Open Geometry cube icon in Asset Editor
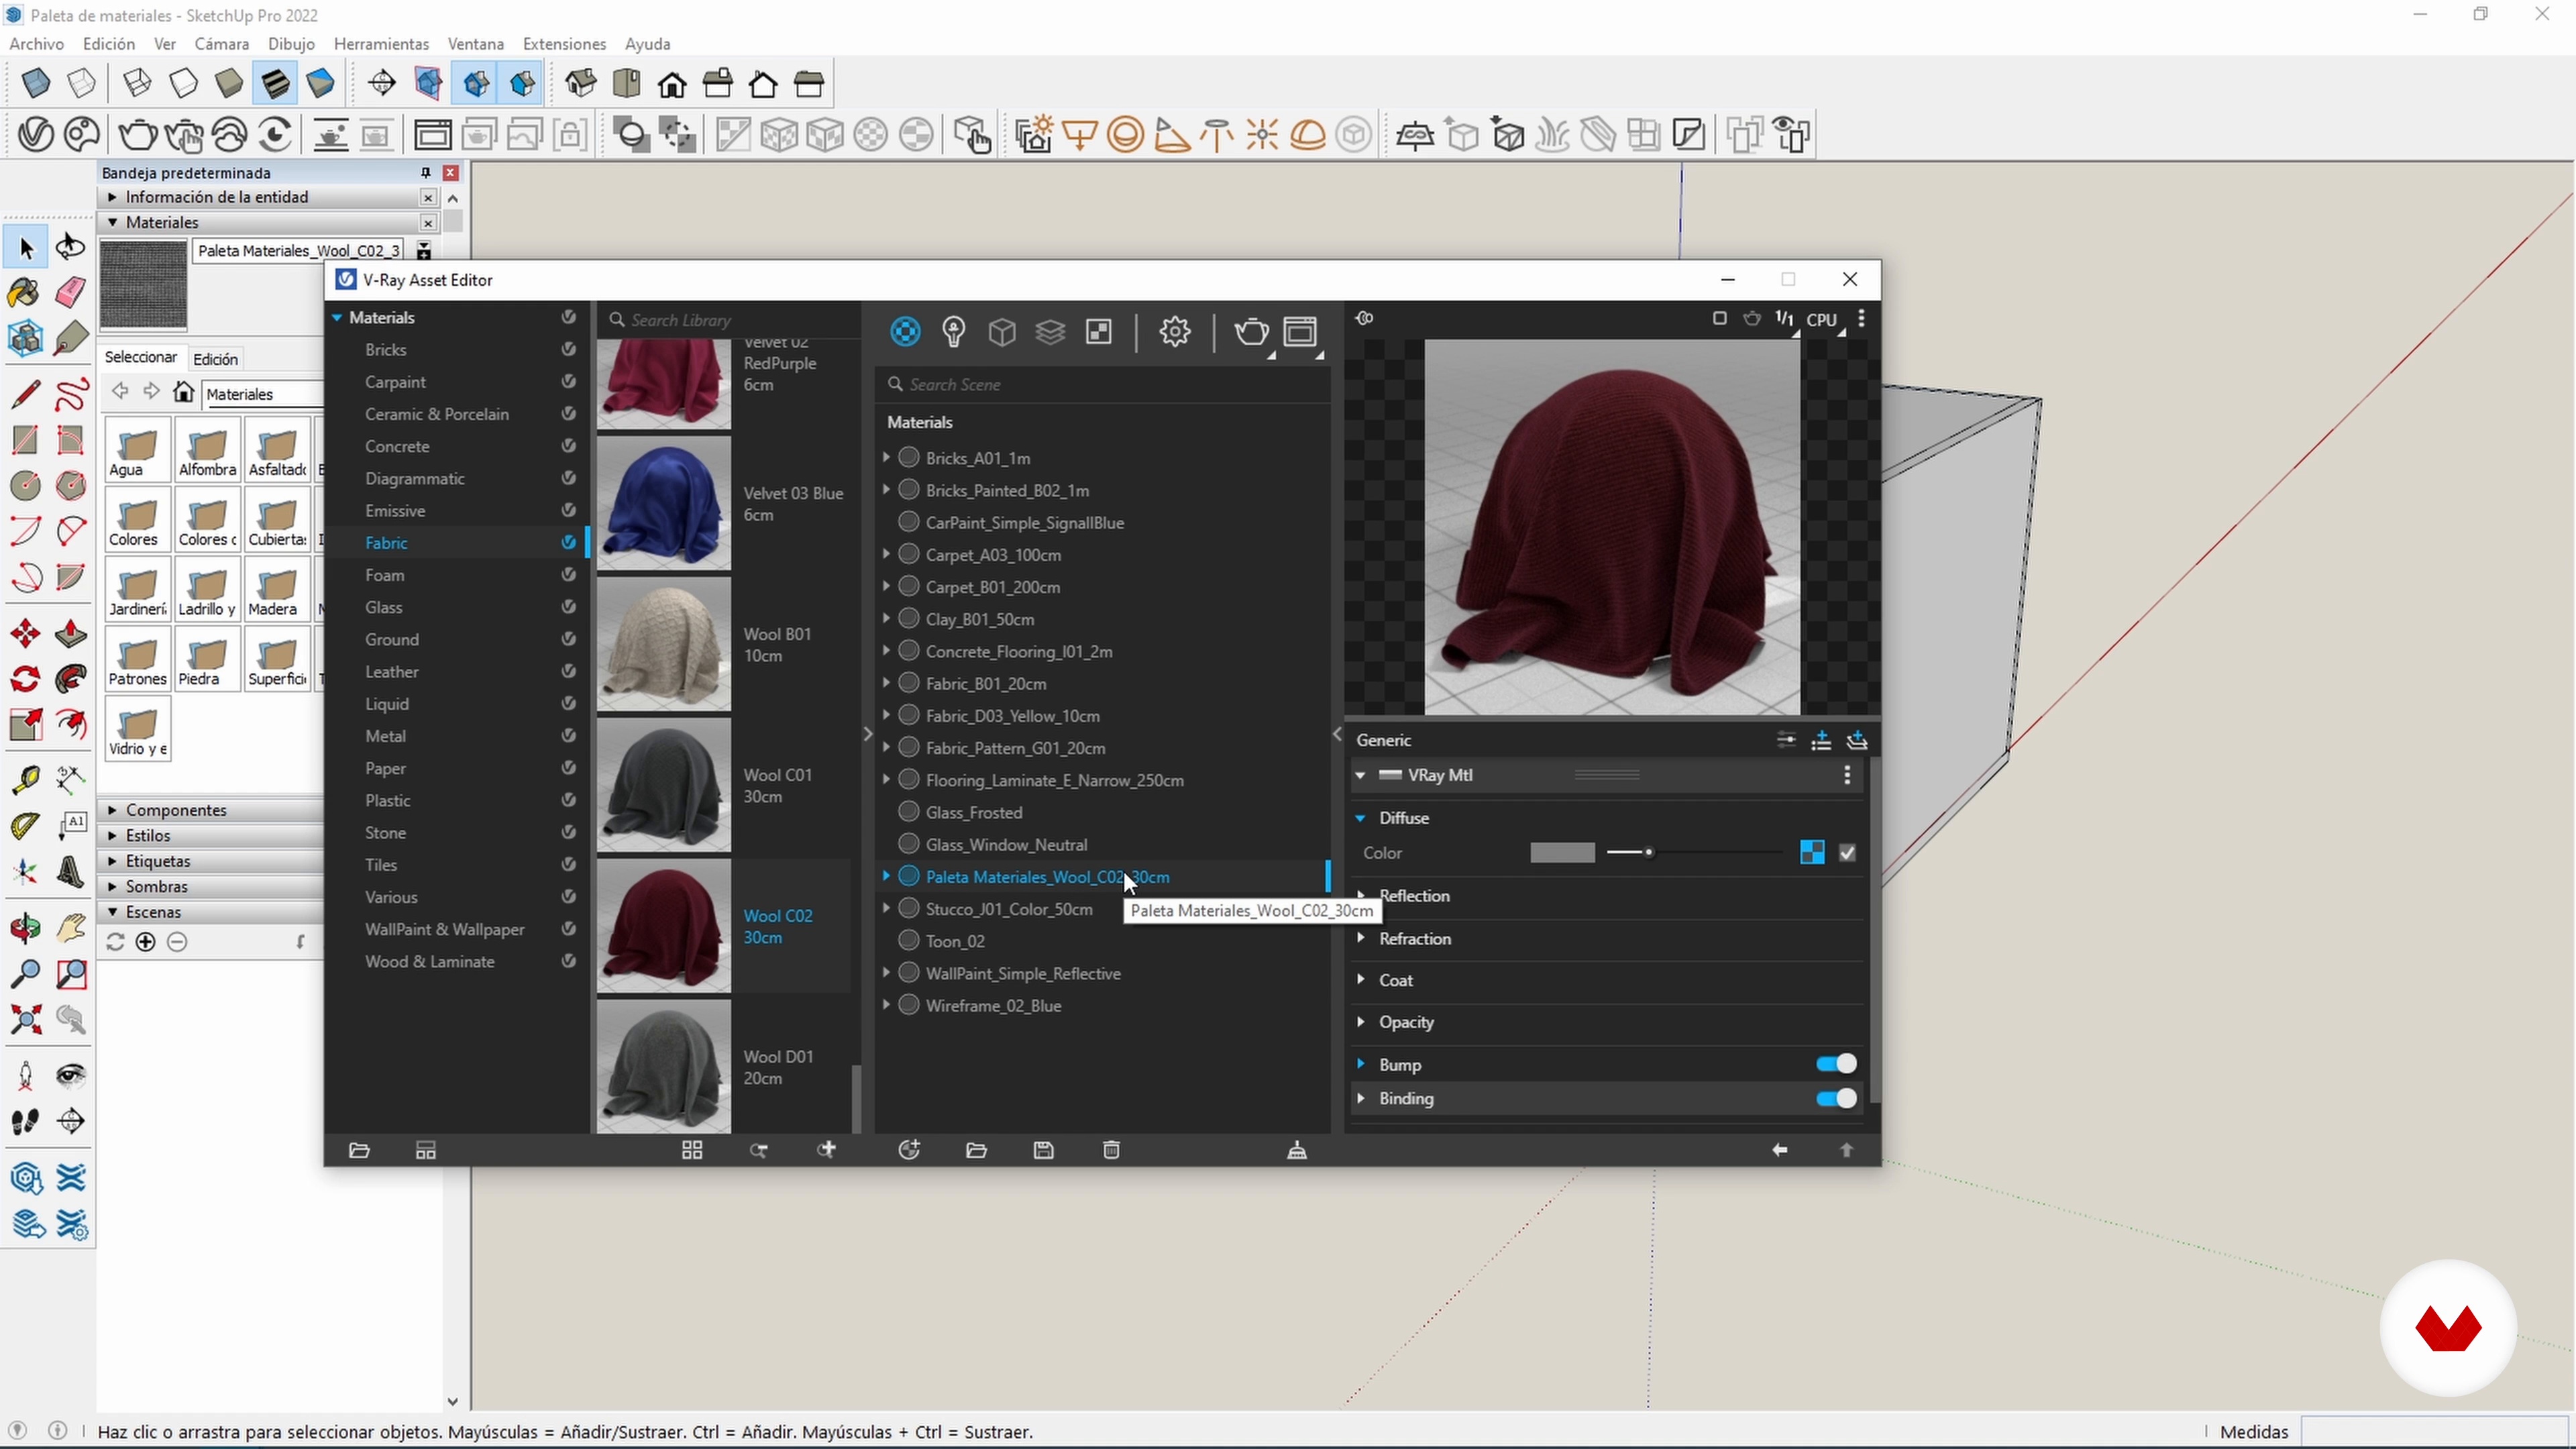 (1002, 332)
